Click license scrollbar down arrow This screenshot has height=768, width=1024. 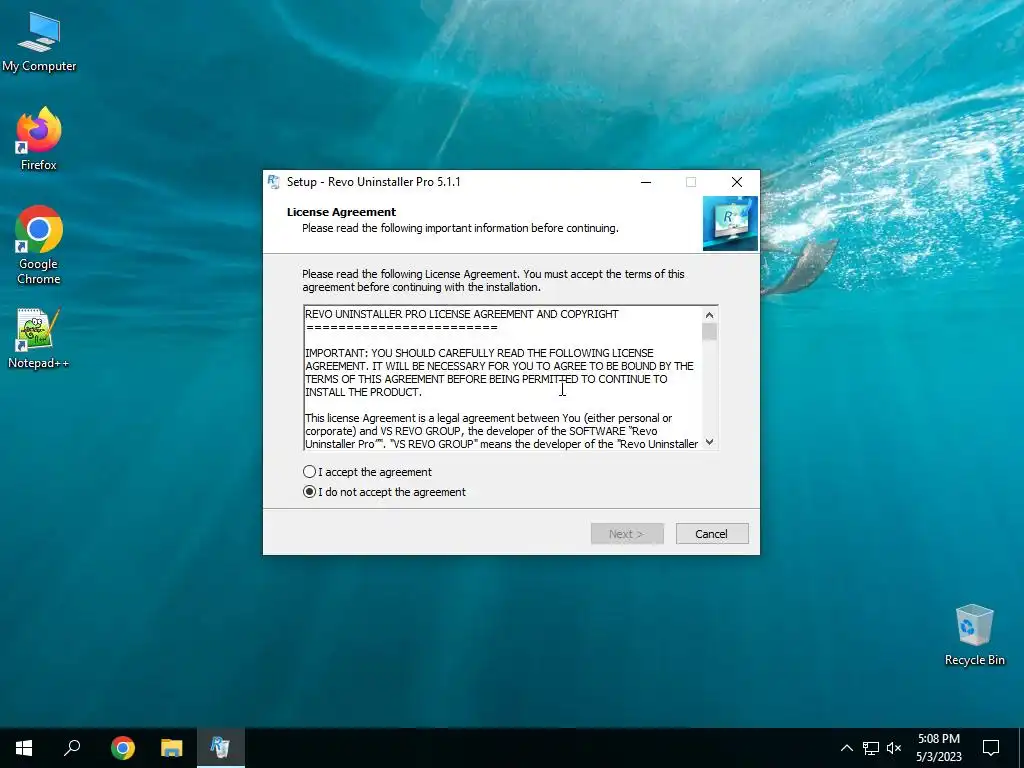click(x=709, y=442)
